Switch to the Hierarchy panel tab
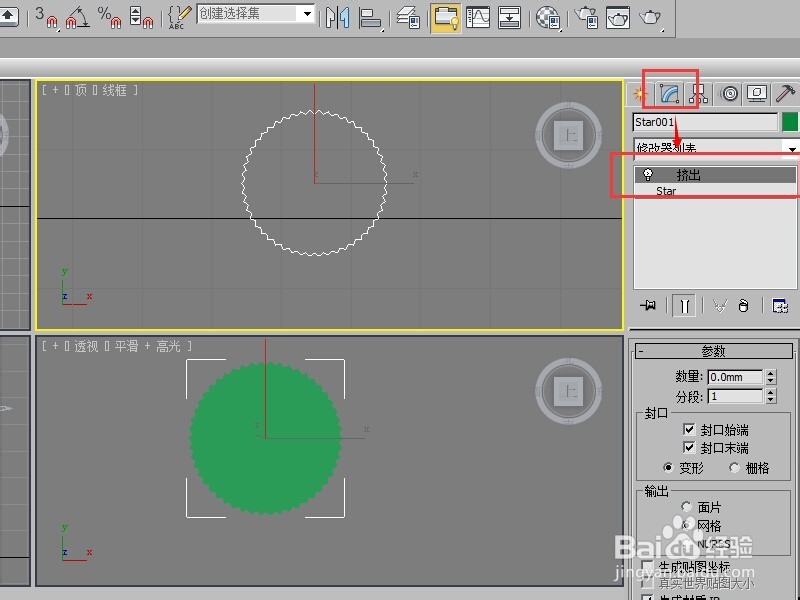This screenshot has height=600, width=800. coord(698,93)
